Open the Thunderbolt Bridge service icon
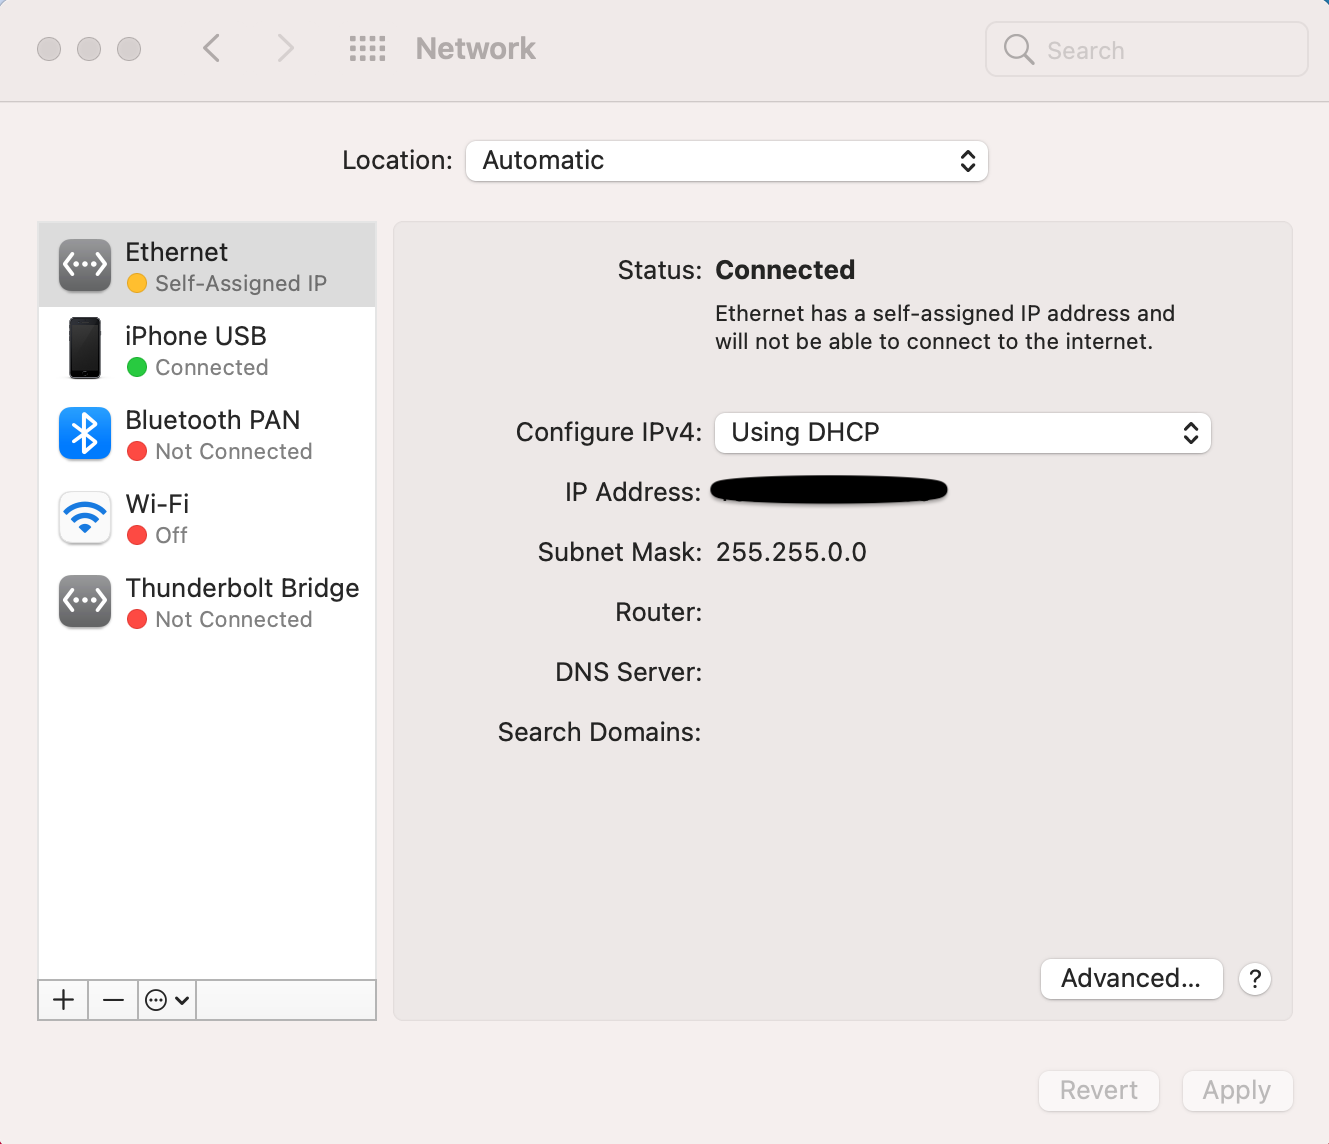This screenshot has height=1144, width=1329. coord(85,601)
